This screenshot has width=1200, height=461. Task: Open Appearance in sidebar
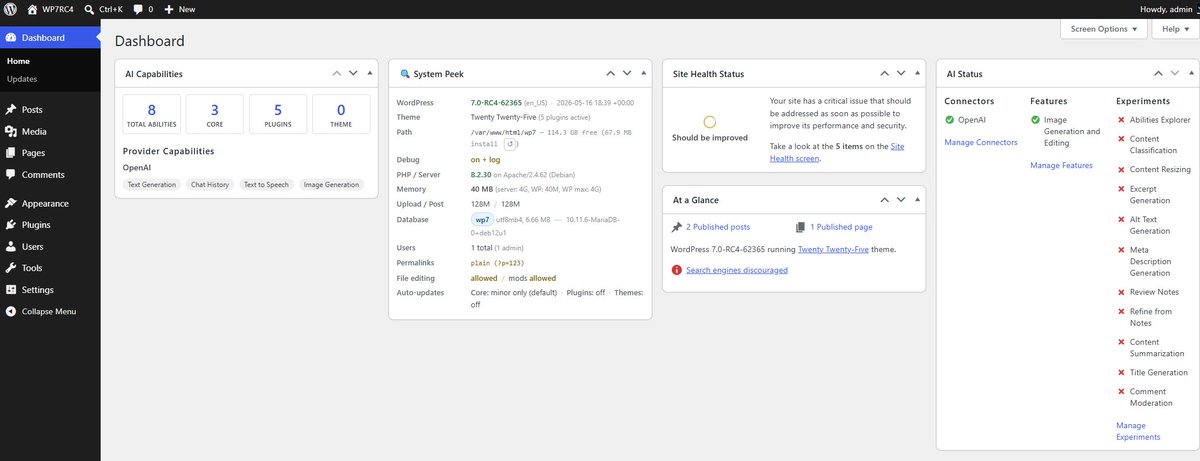tap(50, 203)
